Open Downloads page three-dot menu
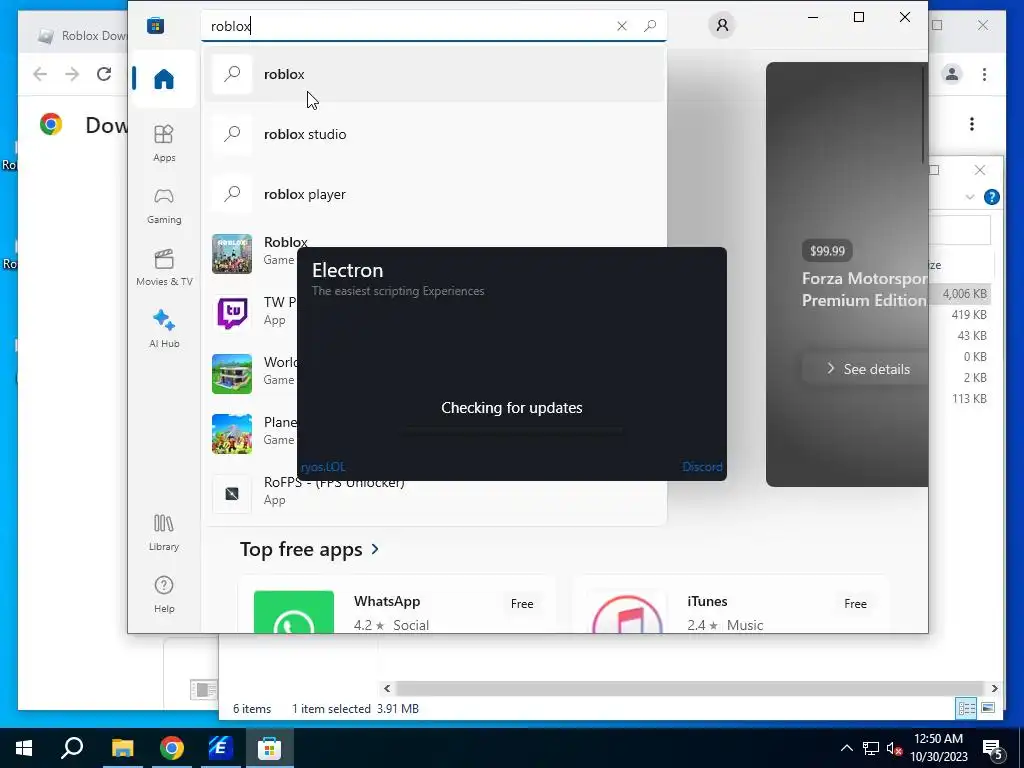The width and height of the screenshot is (1024, 768). point(972,124)
